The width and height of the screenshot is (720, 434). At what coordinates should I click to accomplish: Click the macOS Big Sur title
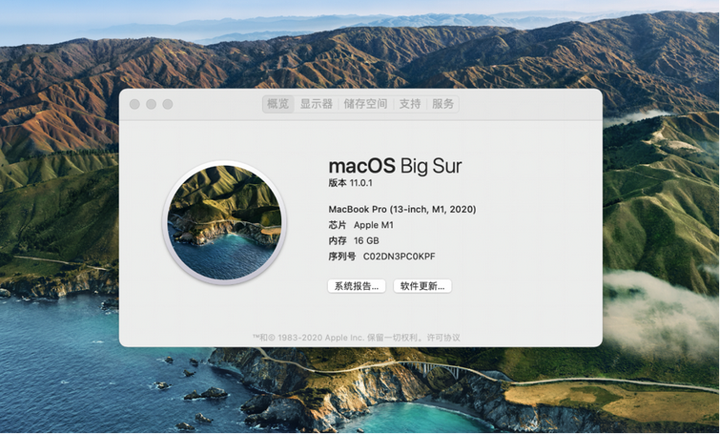click(395, 166)
